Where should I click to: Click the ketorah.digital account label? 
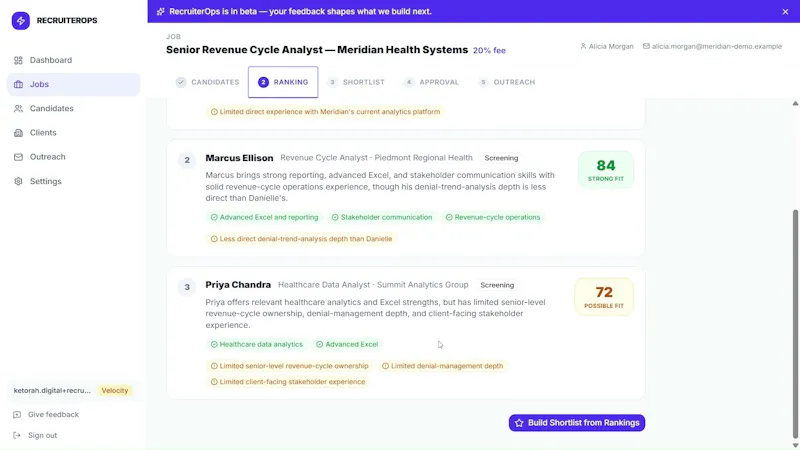click(x=52, y=390)
